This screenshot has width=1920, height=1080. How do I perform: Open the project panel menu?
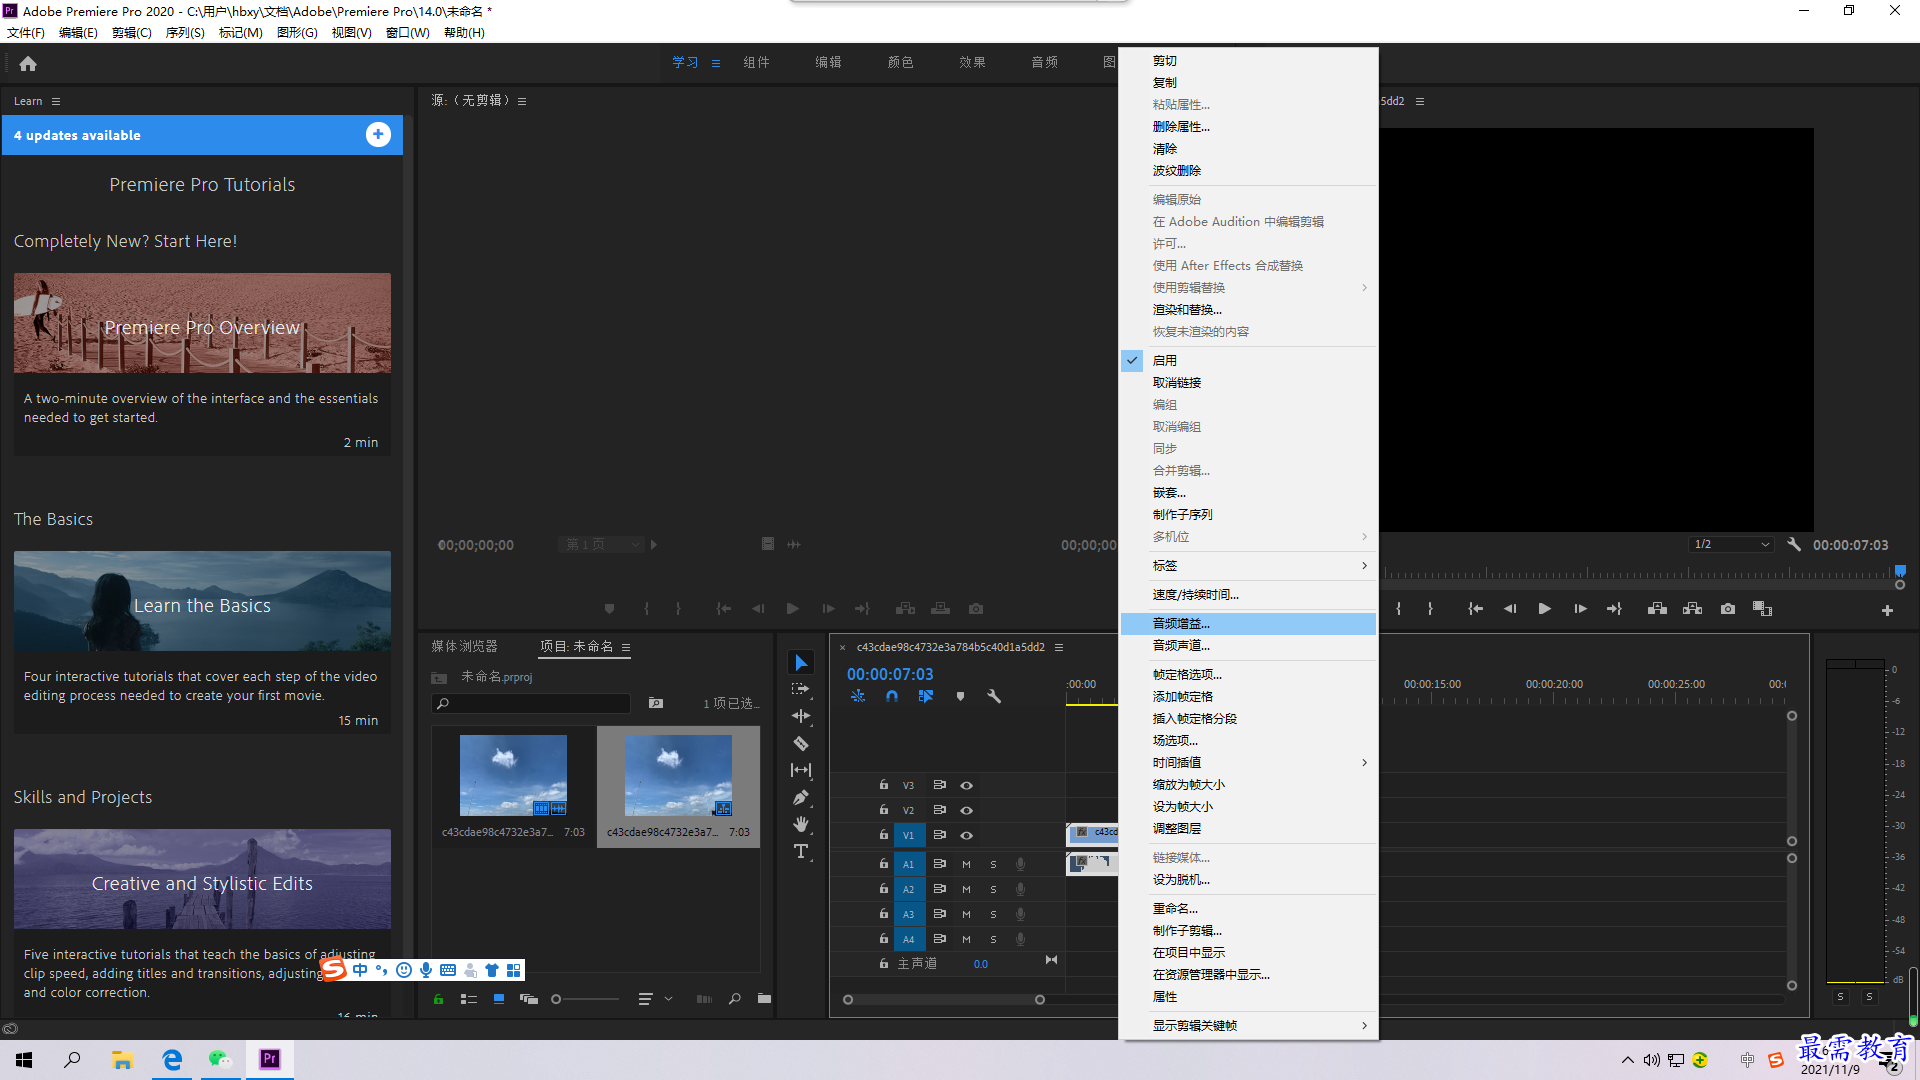[626, 647]
